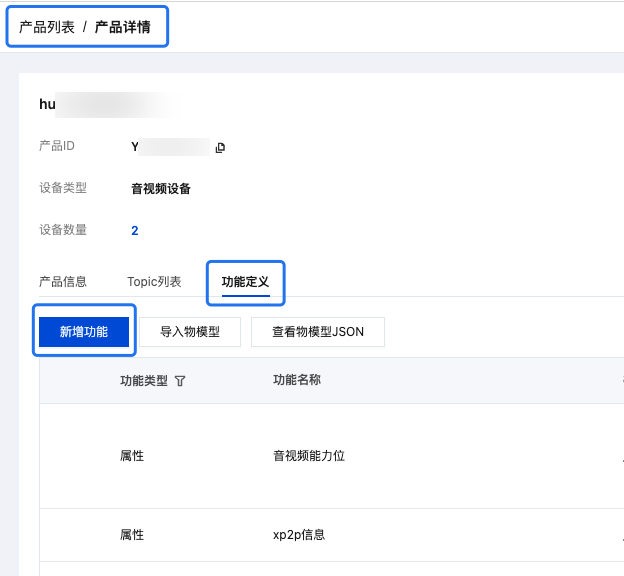Select the 功能定义 tab
The height and width of the screenshot is (576, 624).
coord(246,281)
